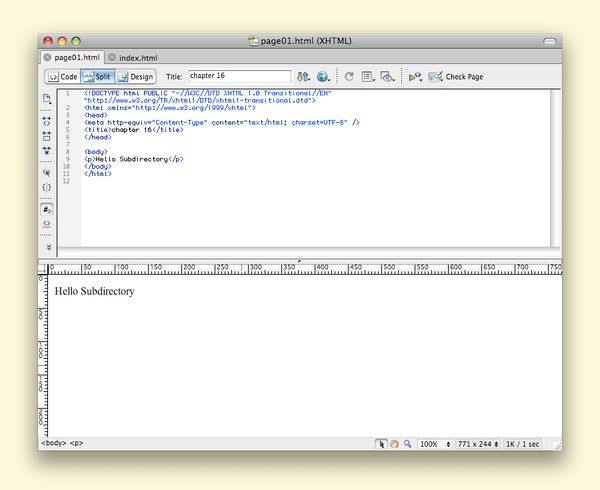The height and width of the screenshot is (490, 600).
Task: Open the File Management icon menu
Action: [303, 76]
